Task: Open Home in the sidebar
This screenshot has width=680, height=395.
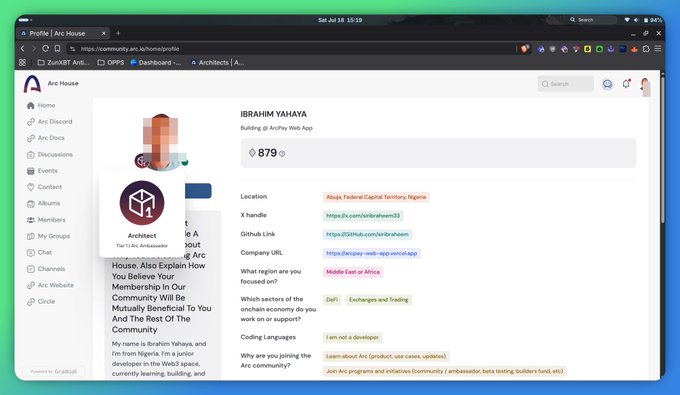Action: pos(41,105)
